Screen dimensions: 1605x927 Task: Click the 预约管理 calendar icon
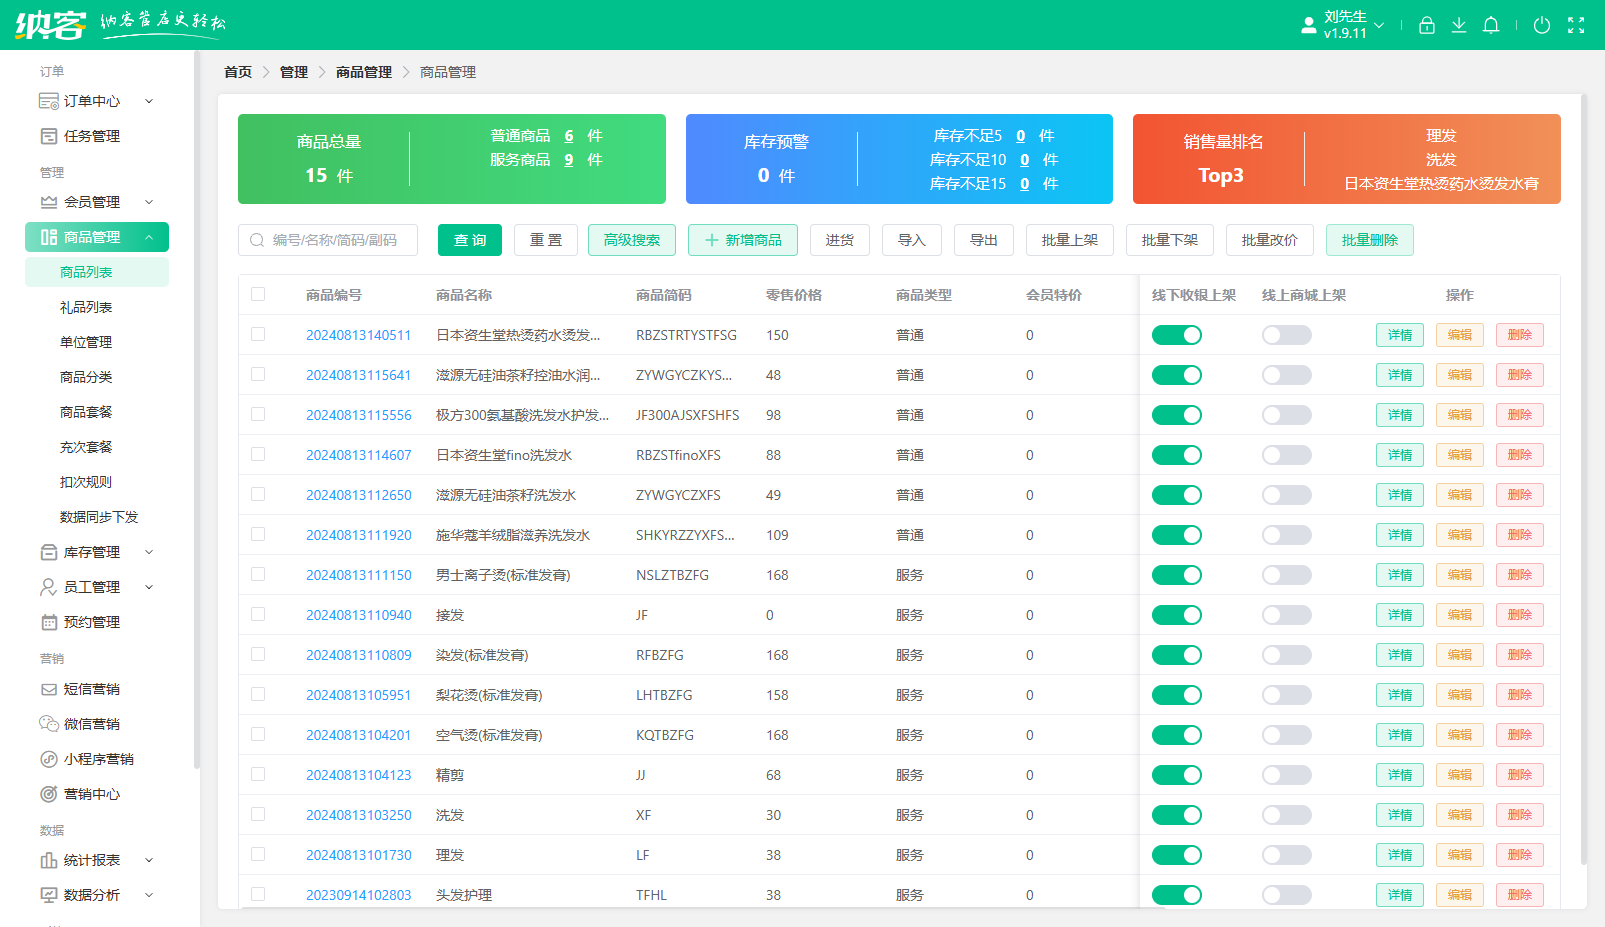(48, 622)
